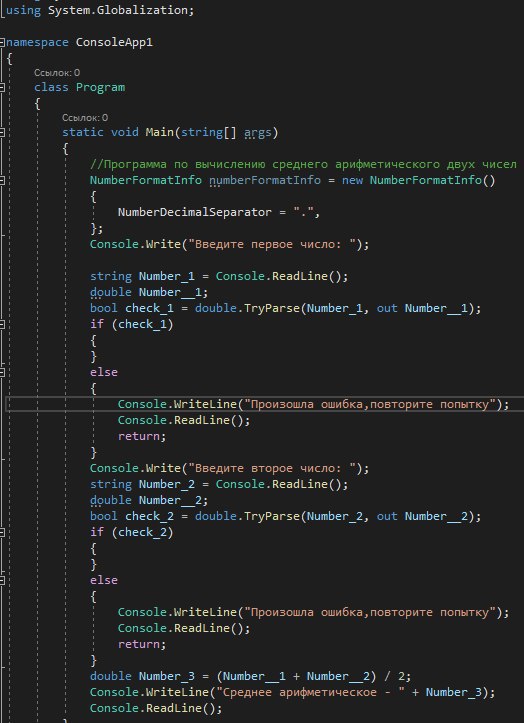Click 'Number_3' in the double declaration
Viewport: 524px width, 723px height.
(167, 676)
